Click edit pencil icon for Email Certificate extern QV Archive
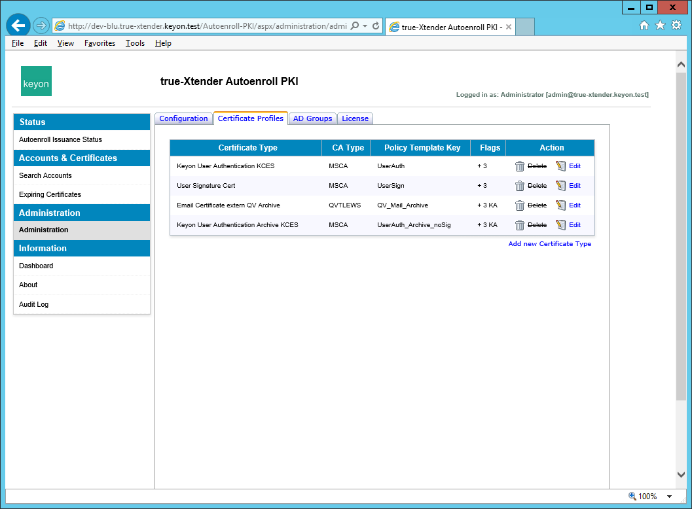Viewport: 692px width, 509px height. pyautogui.click(x=560, y=205)
